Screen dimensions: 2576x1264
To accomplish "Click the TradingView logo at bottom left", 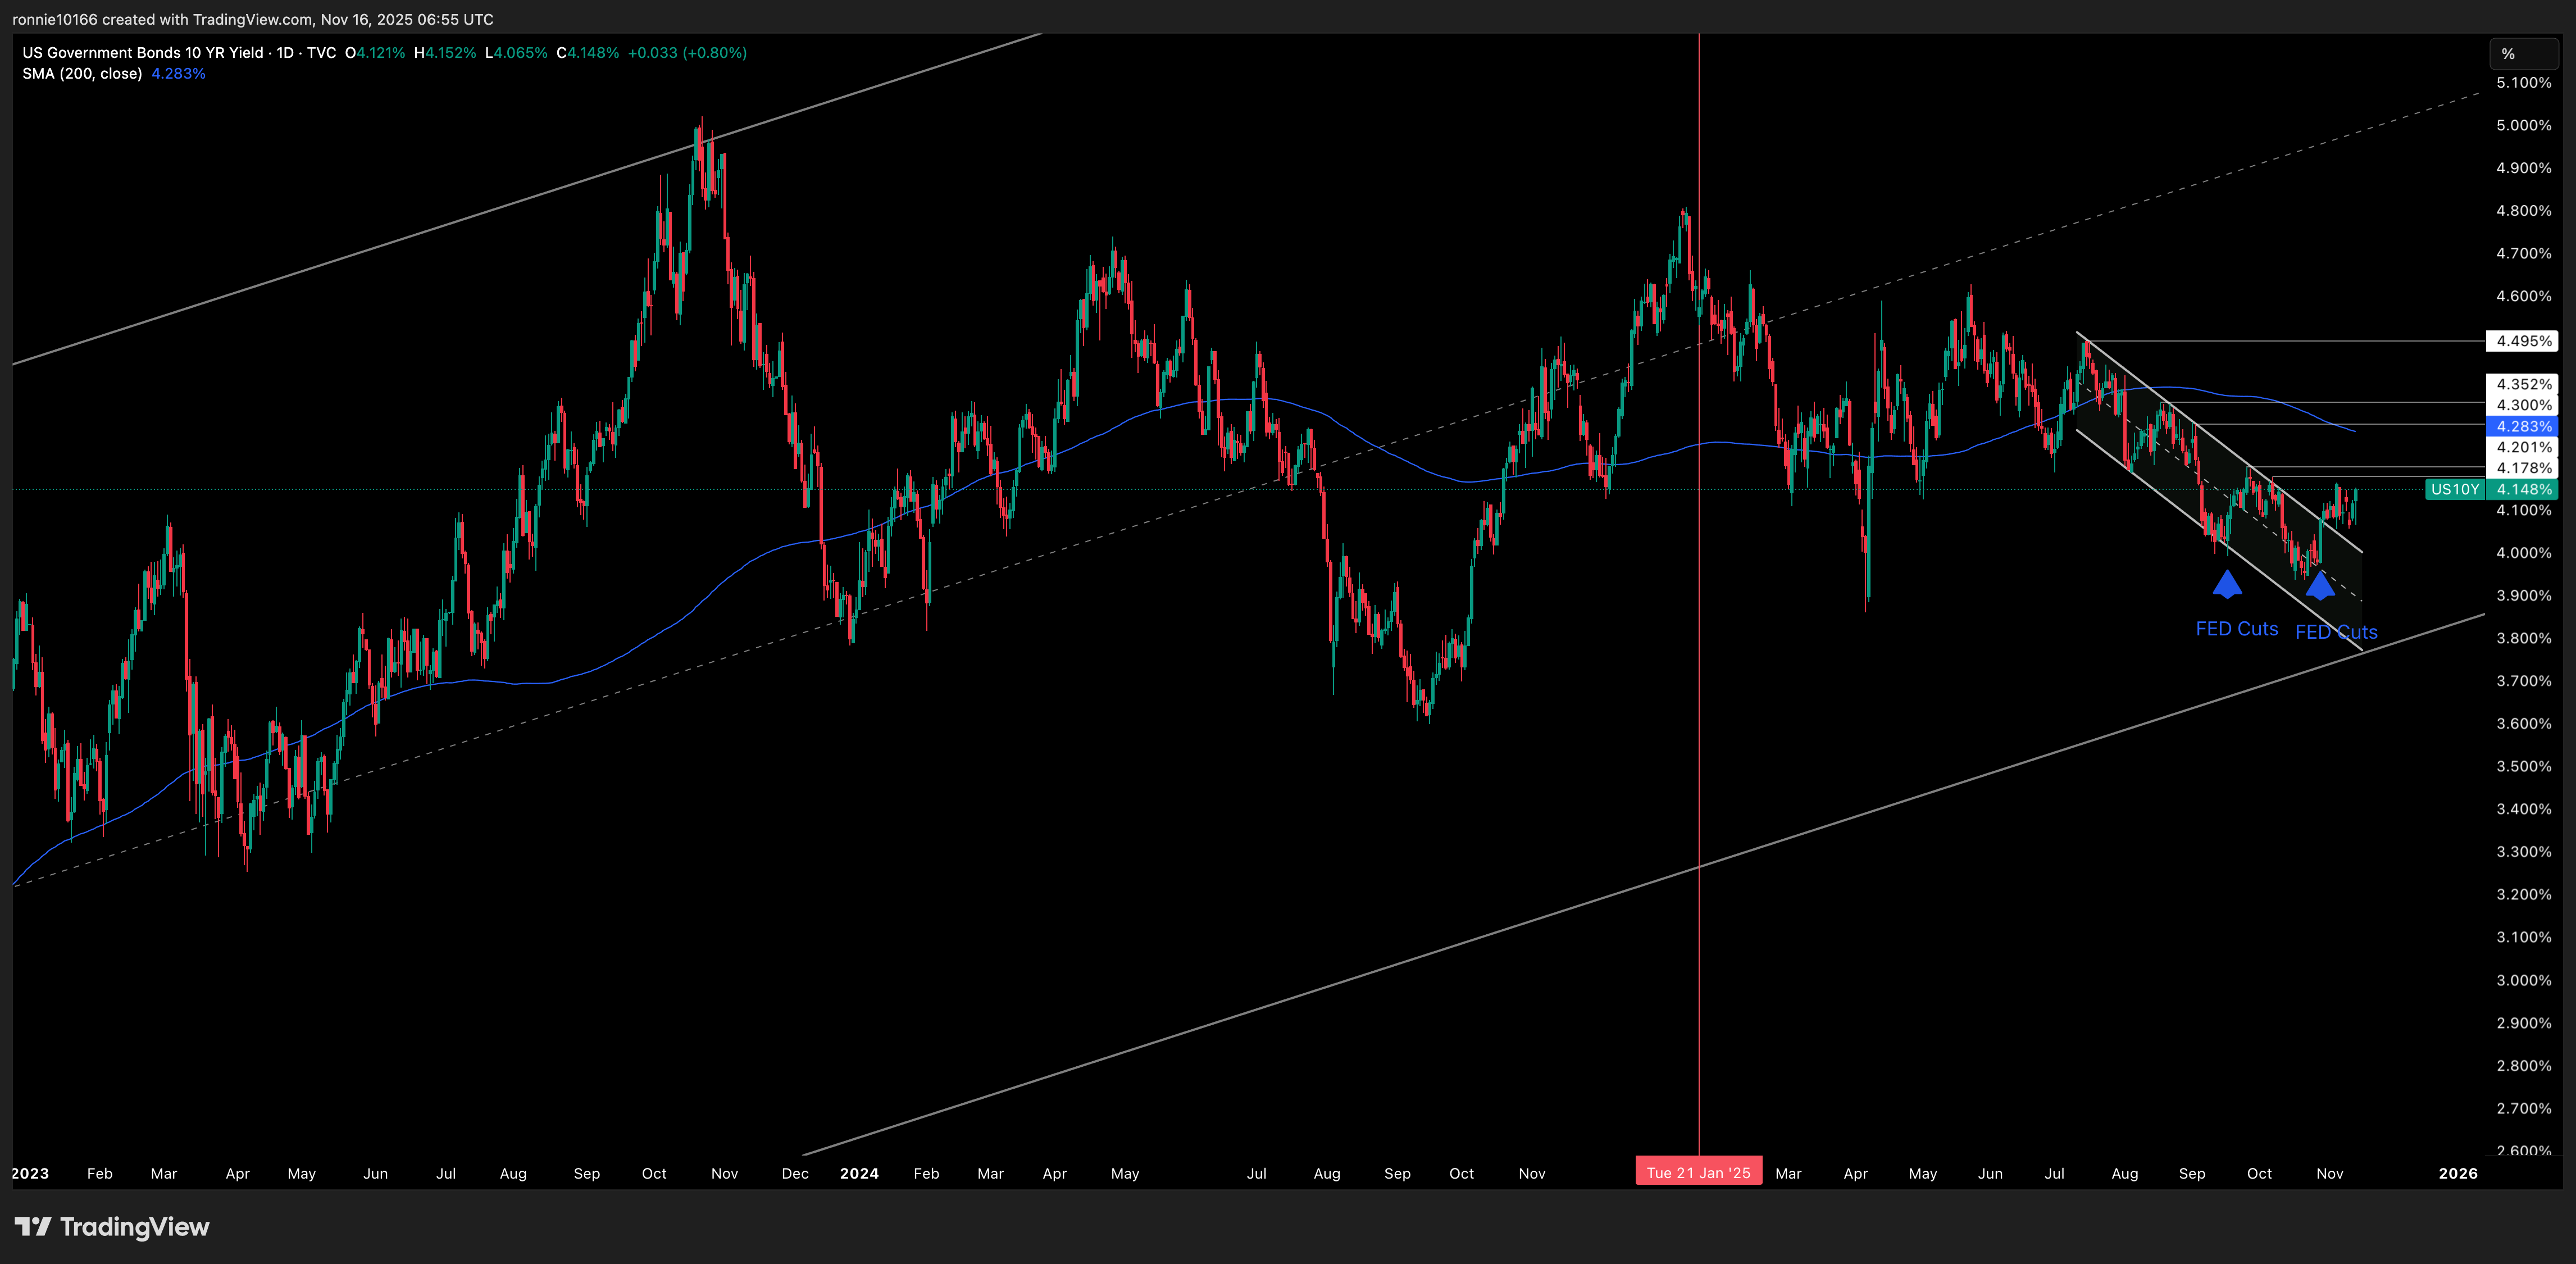I will (x=112, y=1227).
